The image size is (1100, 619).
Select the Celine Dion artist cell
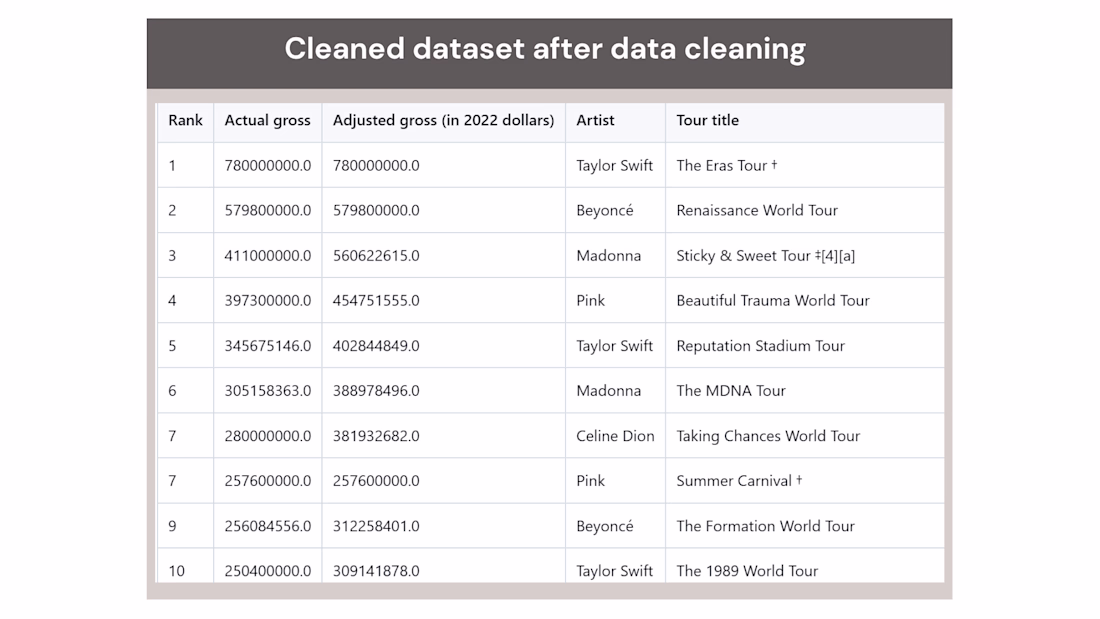click(x=615, y=436)
